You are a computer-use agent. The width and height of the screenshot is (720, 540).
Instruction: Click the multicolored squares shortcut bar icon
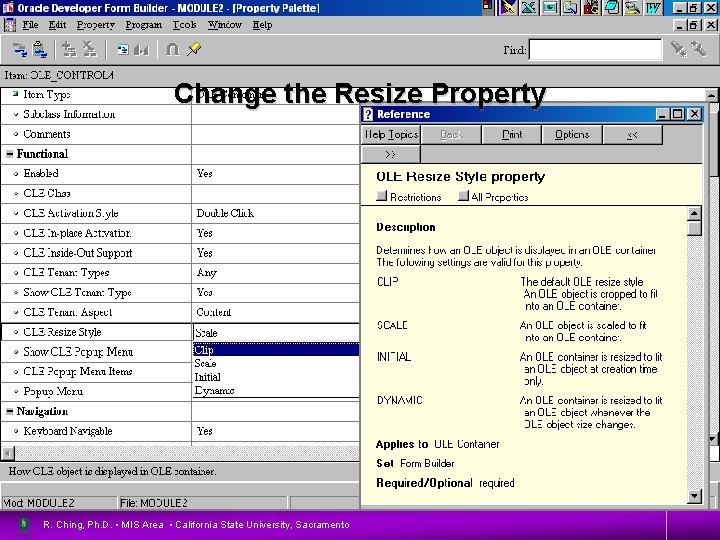coord(488,7)
